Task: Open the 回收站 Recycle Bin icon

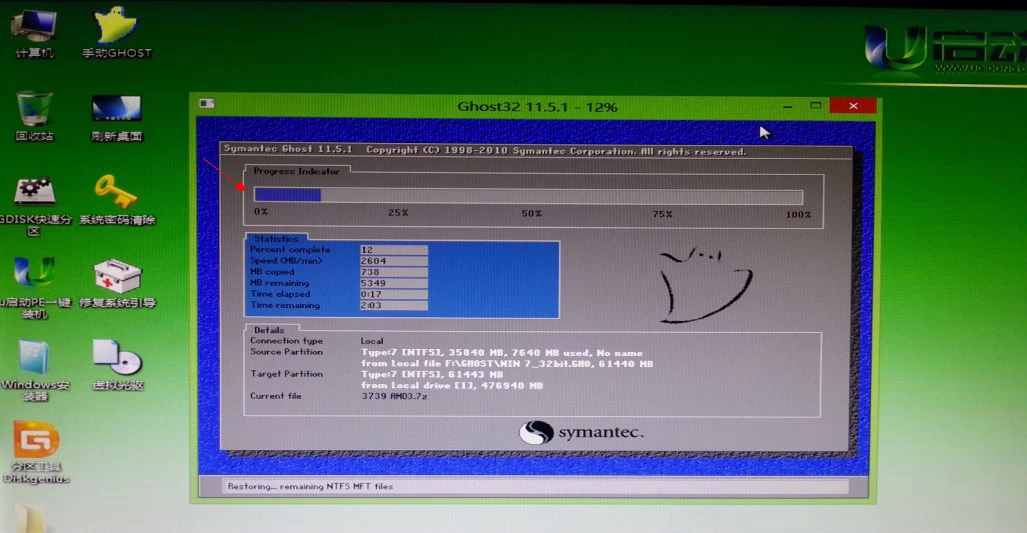Action: tap(34, 109)
